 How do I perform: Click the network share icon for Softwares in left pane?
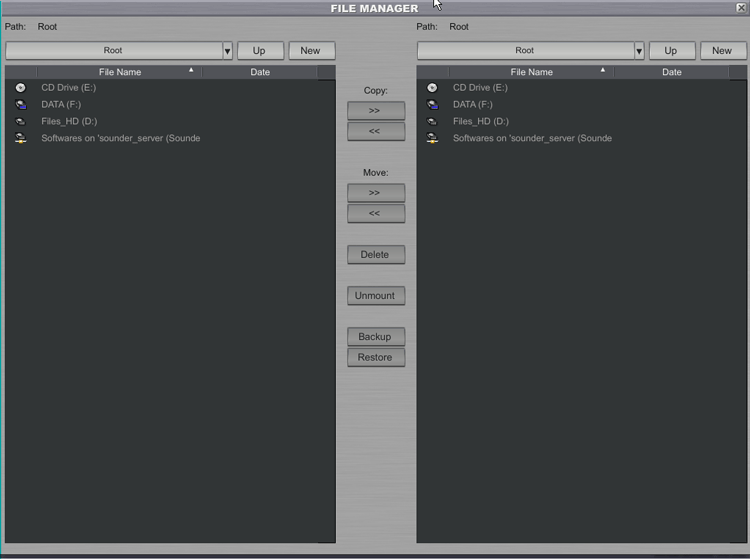(21, 138)
